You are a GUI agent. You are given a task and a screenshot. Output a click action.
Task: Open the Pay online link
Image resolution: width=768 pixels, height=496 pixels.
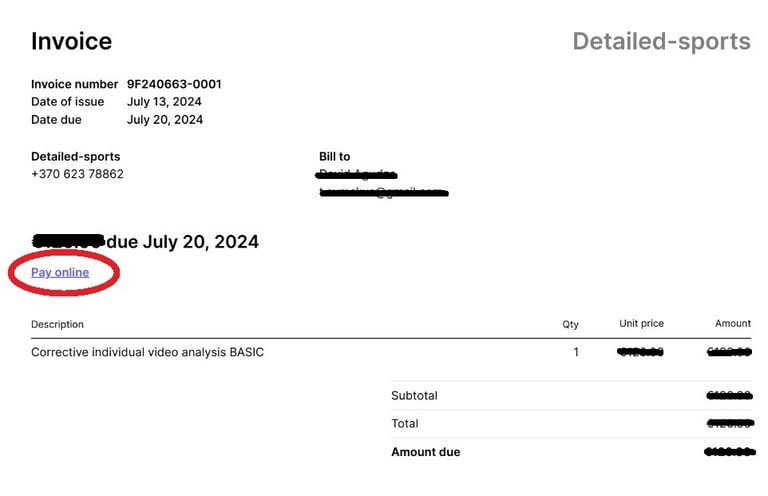click(x=60, y=272)
